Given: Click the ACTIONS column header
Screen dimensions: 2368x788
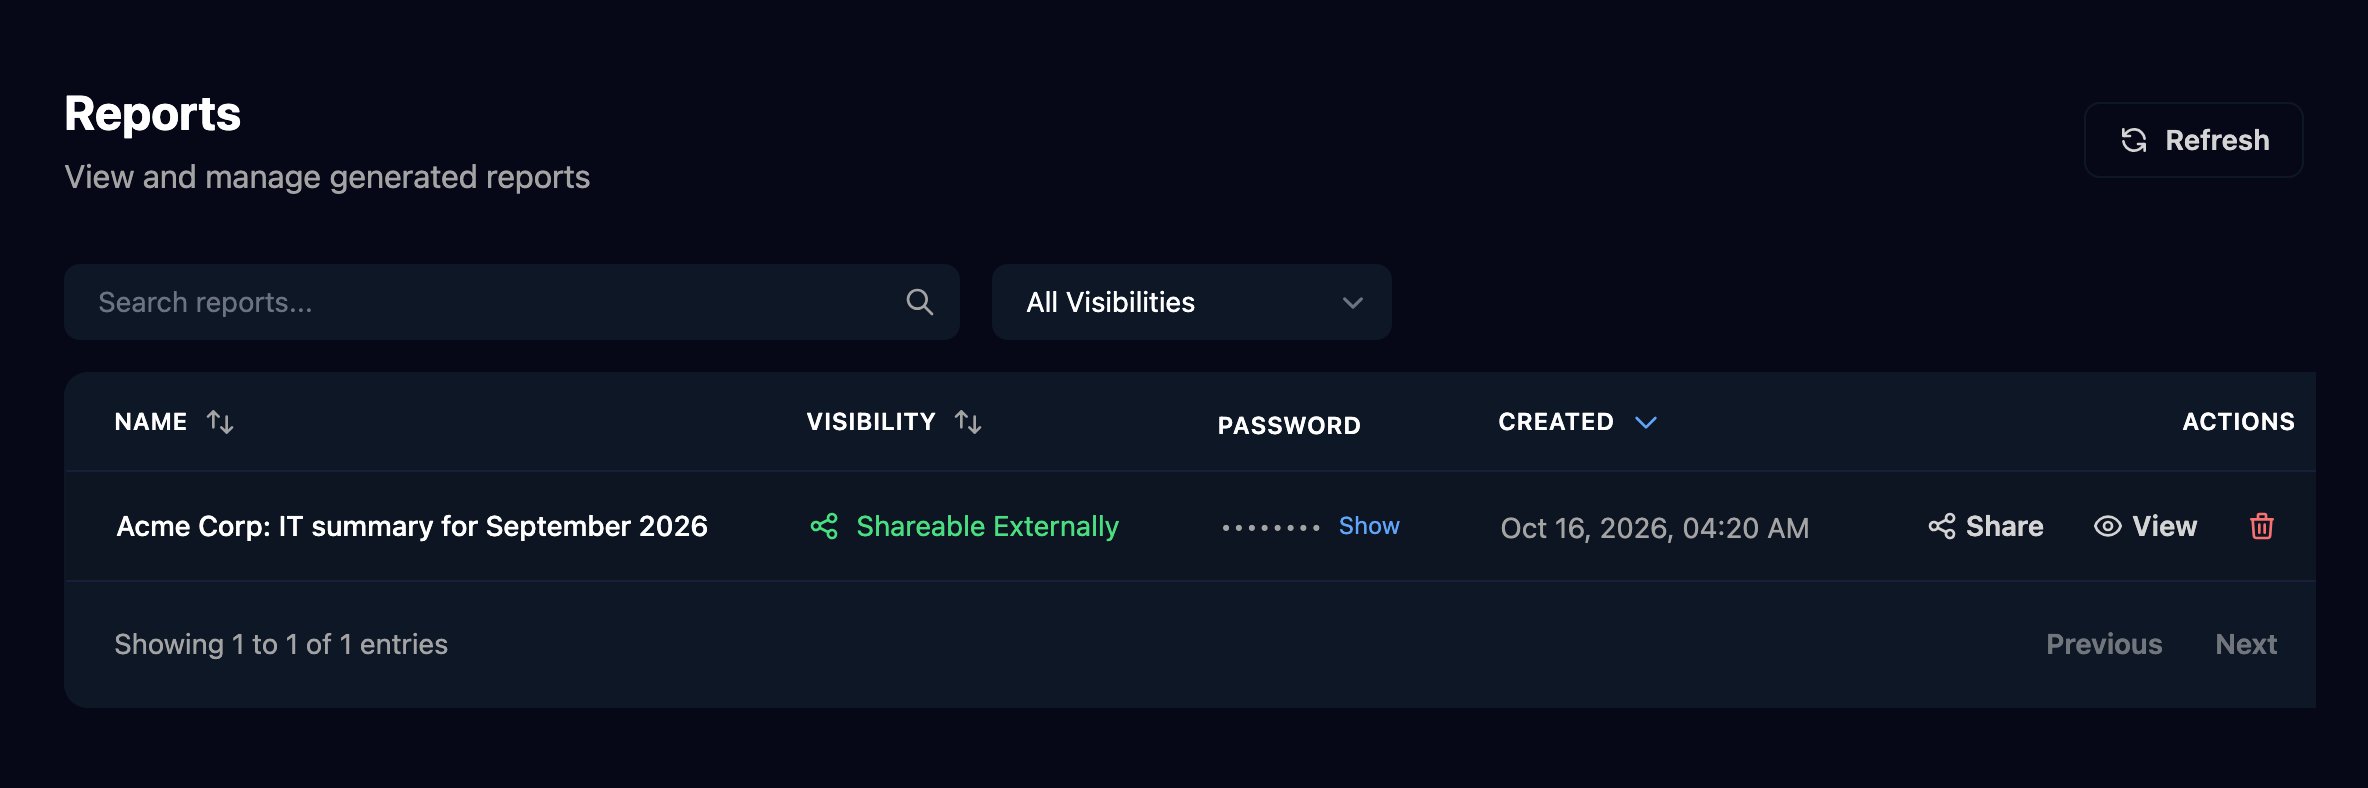Looking at the screenshot, I should point(2238,422).
